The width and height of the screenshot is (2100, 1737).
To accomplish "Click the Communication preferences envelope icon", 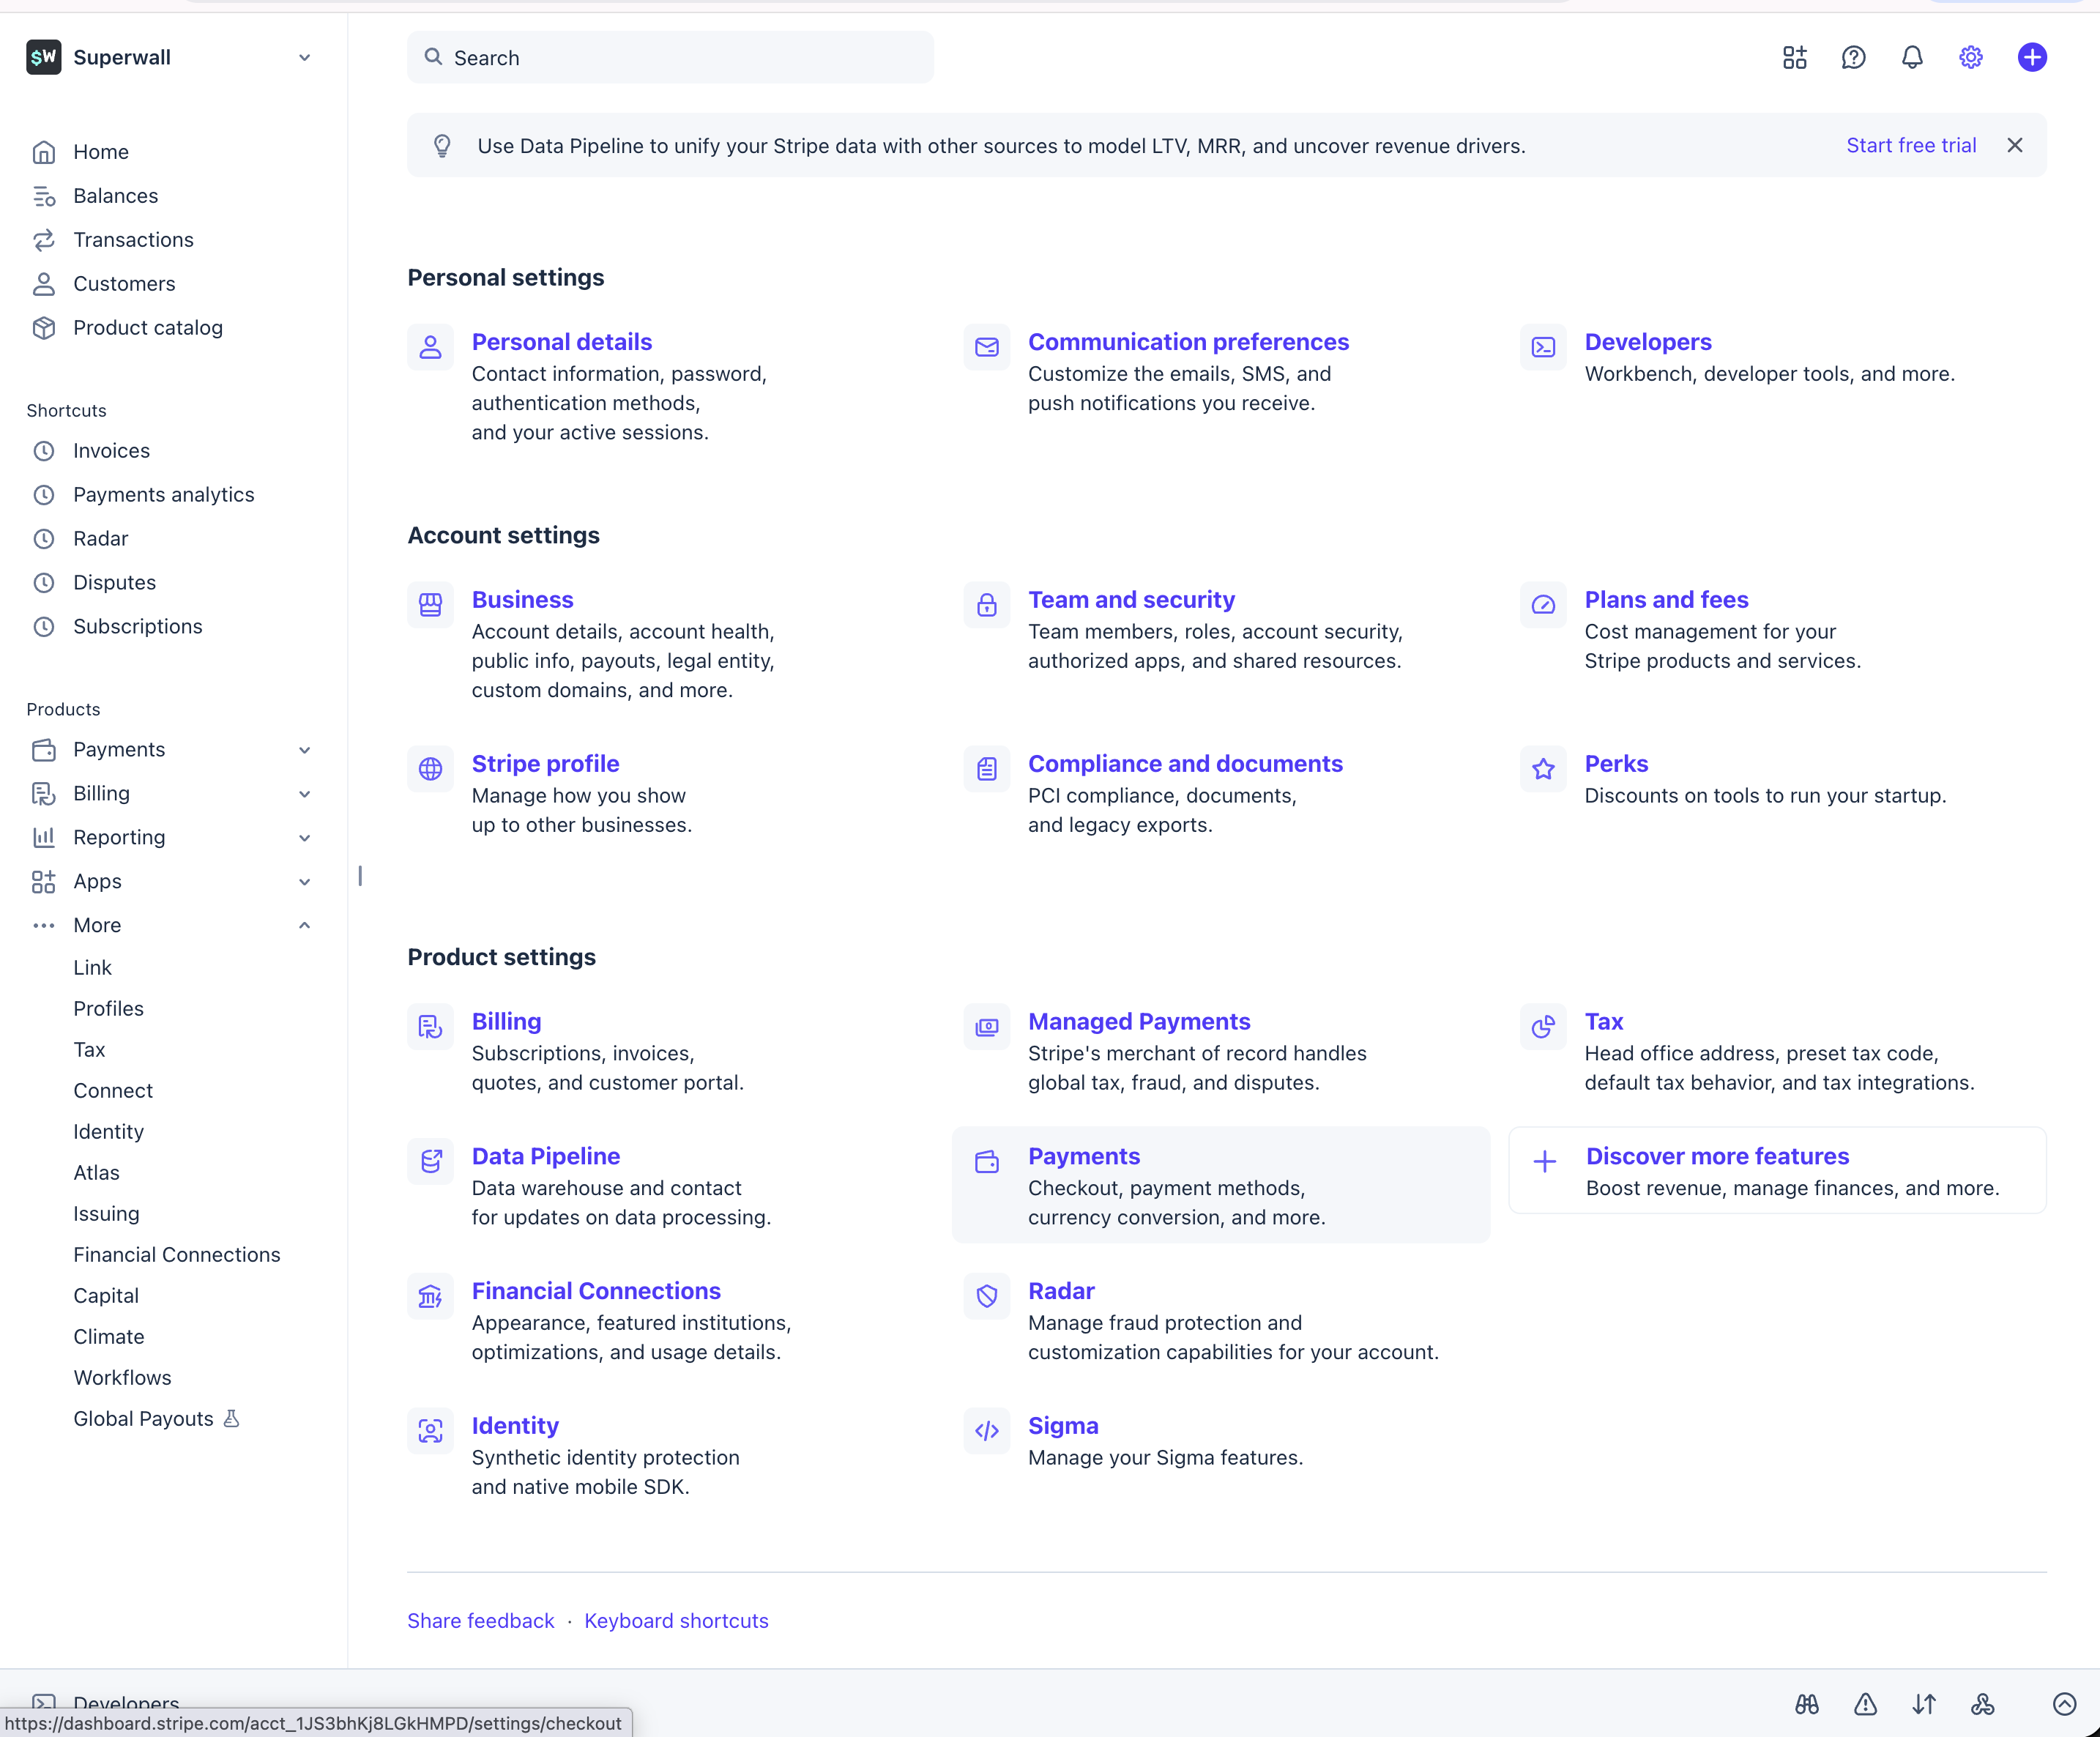I will click(987, 347).
